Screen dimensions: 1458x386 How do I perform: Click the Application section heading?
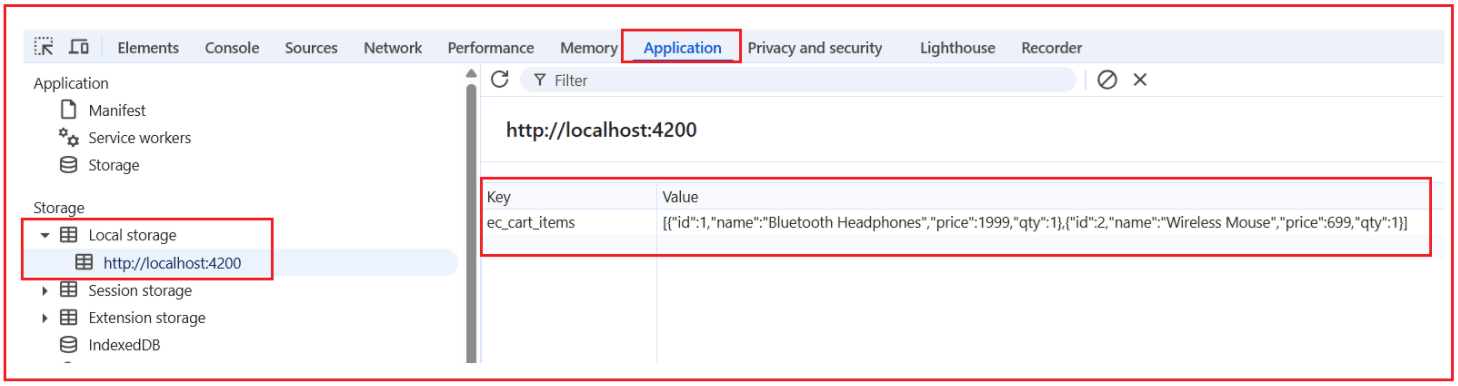coord(71,83)
